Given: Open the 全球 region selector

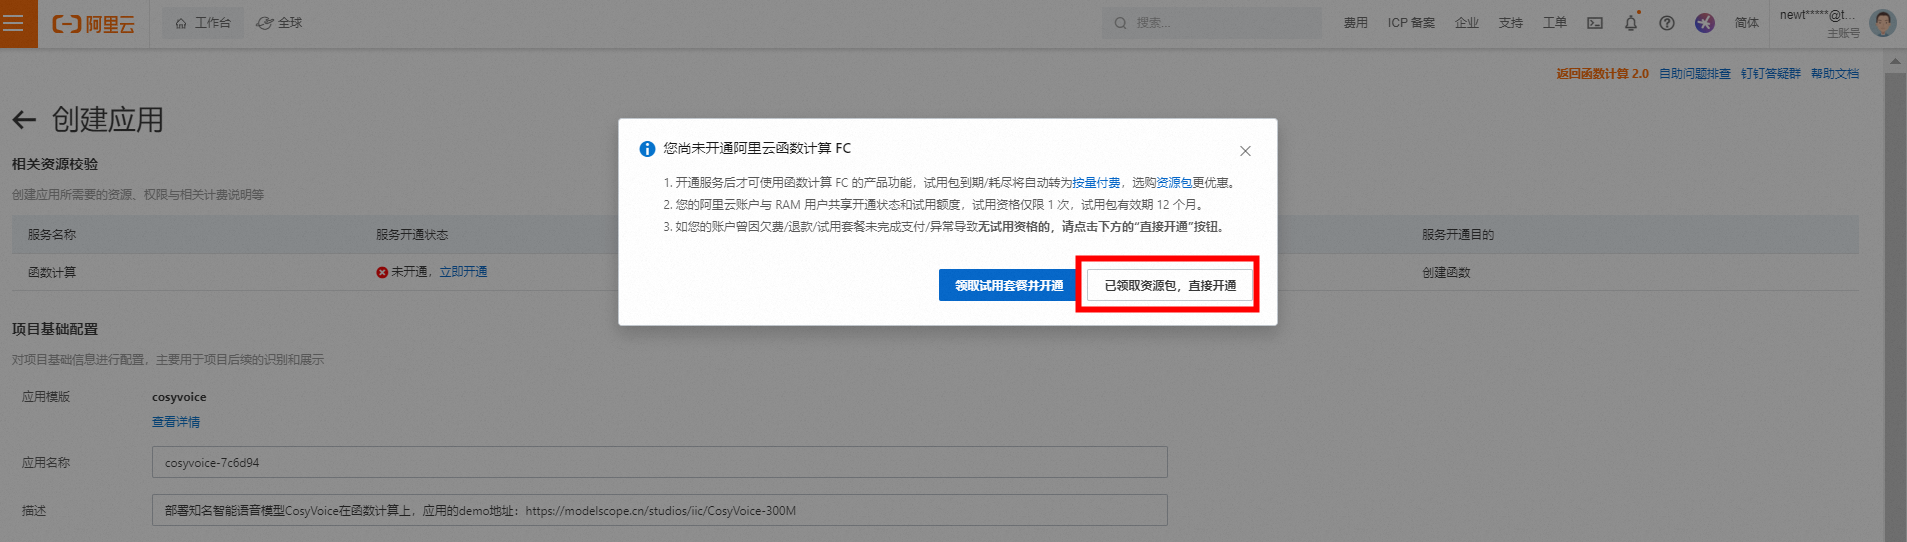Looking at the screenshot, I should 279,23.
